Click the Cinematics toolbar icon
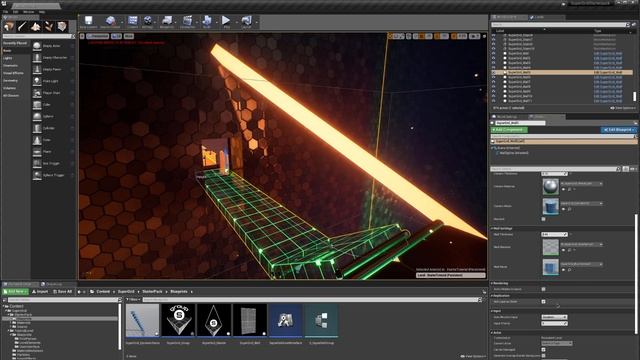 coord(187,20)
